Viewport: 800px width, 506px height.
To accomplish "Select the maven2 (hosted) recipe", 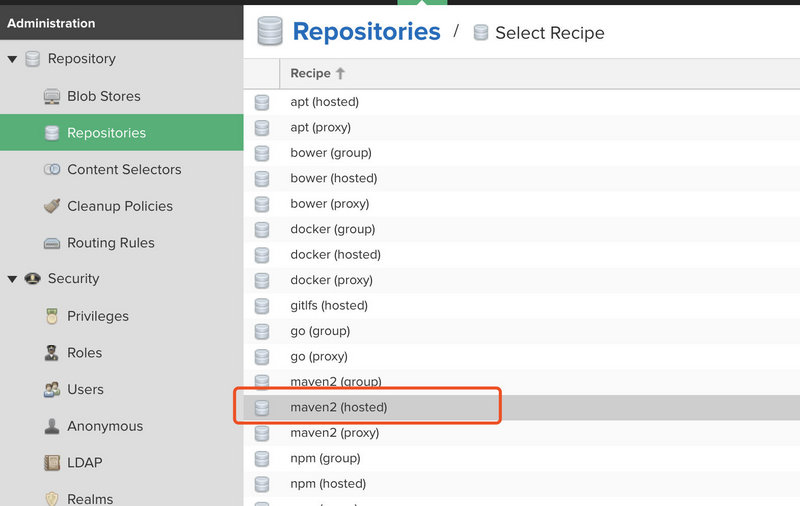I will (338, 407).
